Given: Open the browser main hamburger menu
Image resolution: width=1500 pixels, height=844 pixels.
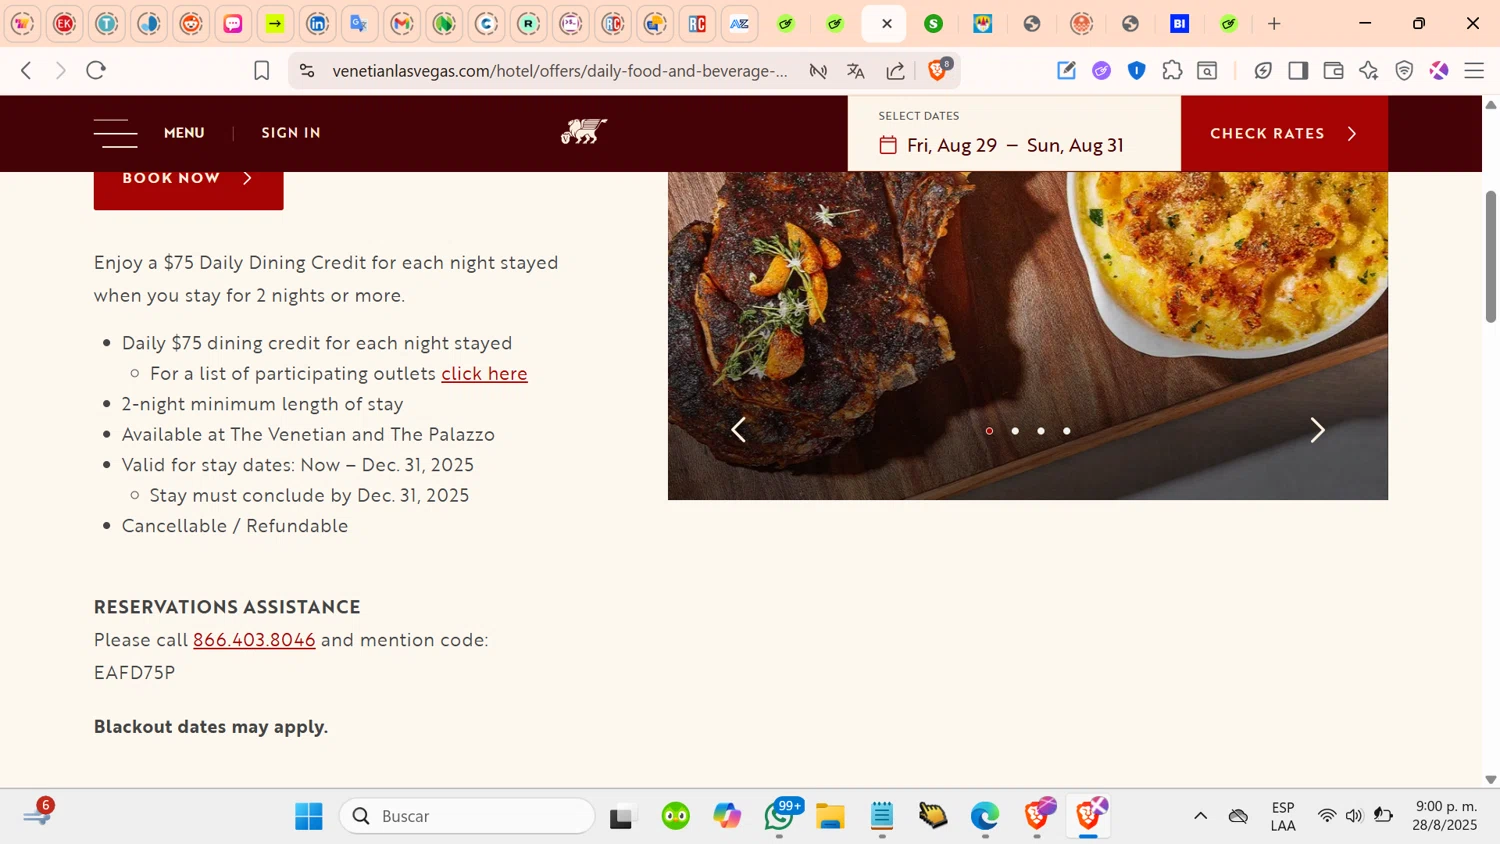Looking at the screenshot, I should click(x=1474, y=71).
